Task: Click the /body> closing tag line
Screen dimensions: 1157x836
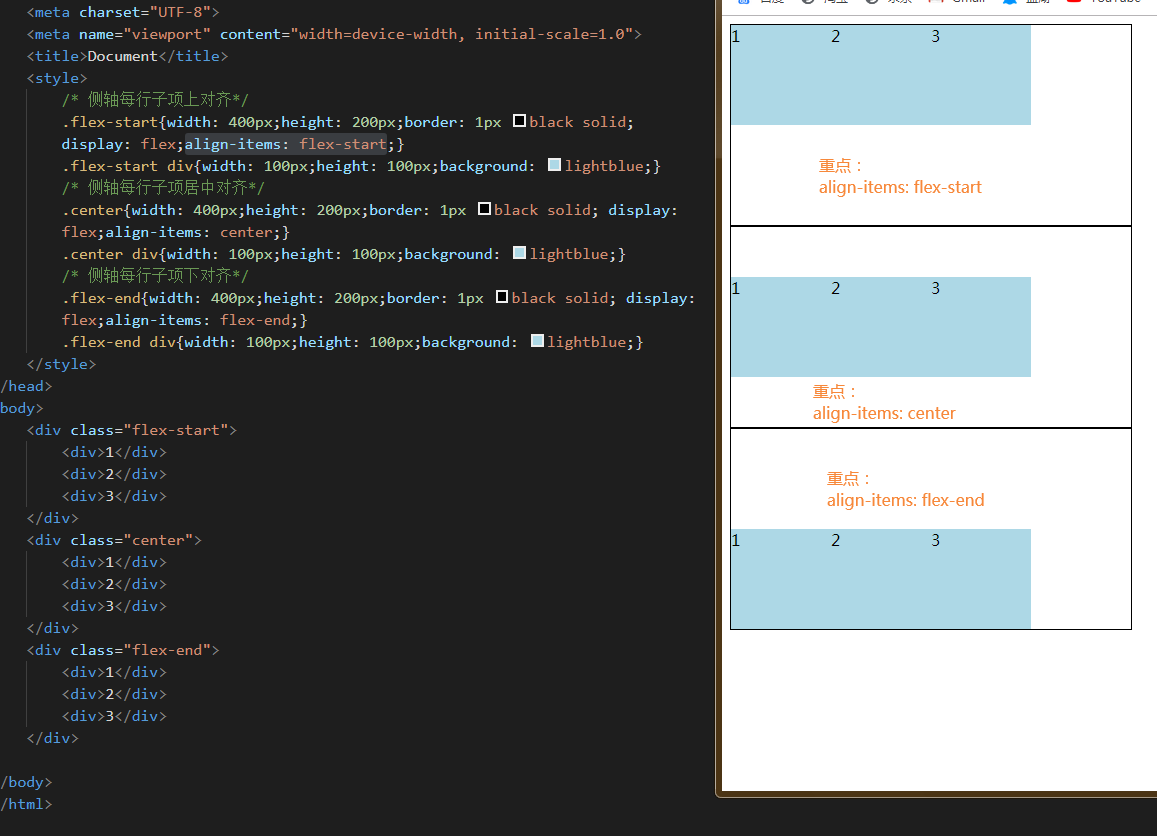Action: pyautogui.click(x=27, y=782)
